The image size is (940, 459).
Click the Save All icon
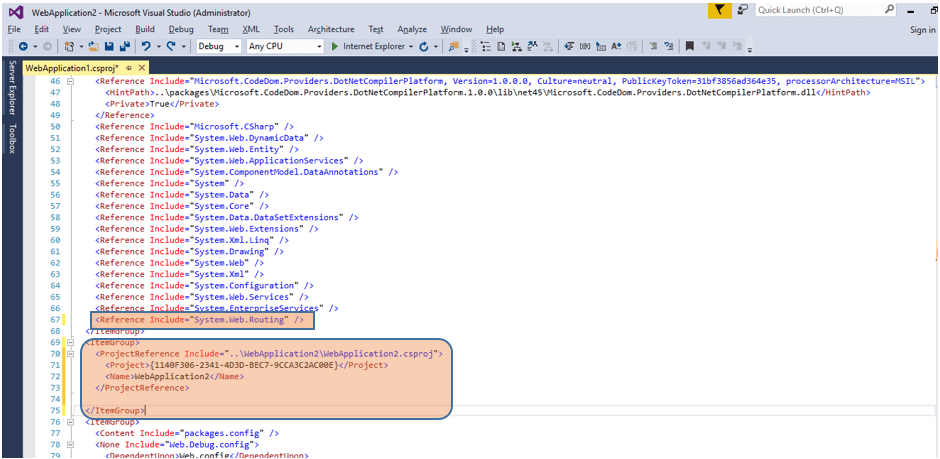coord(125,46)
